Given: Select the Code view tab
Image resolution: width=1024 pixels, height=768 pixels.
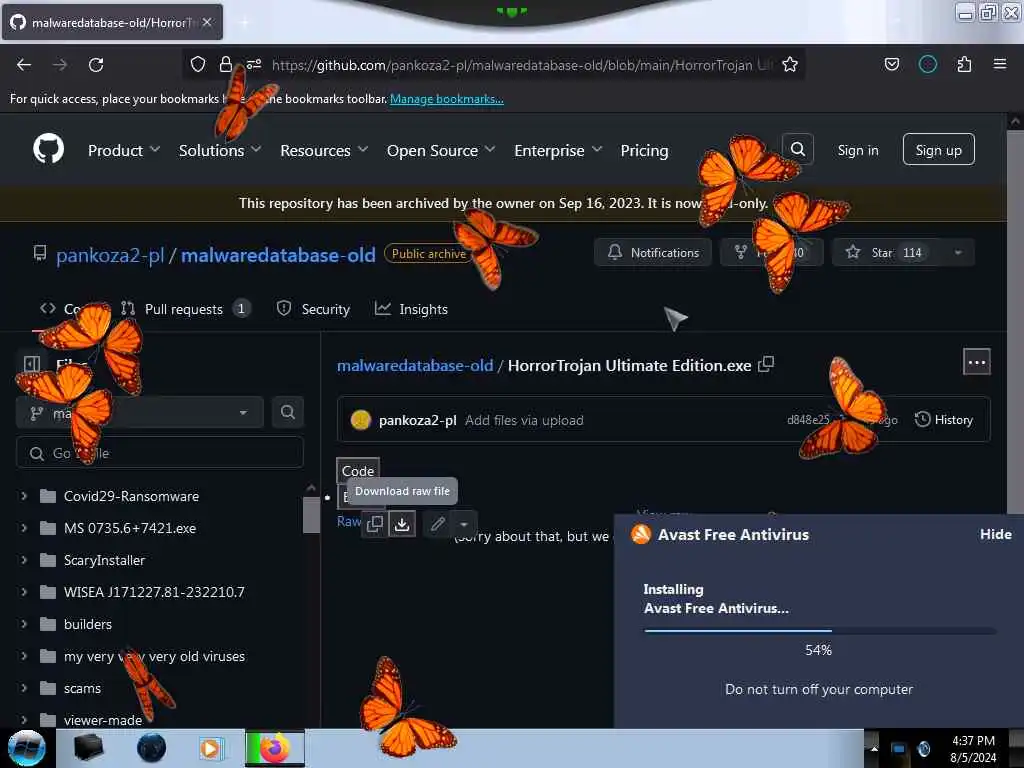Looking at the screenshot, I should pos(358,471).
